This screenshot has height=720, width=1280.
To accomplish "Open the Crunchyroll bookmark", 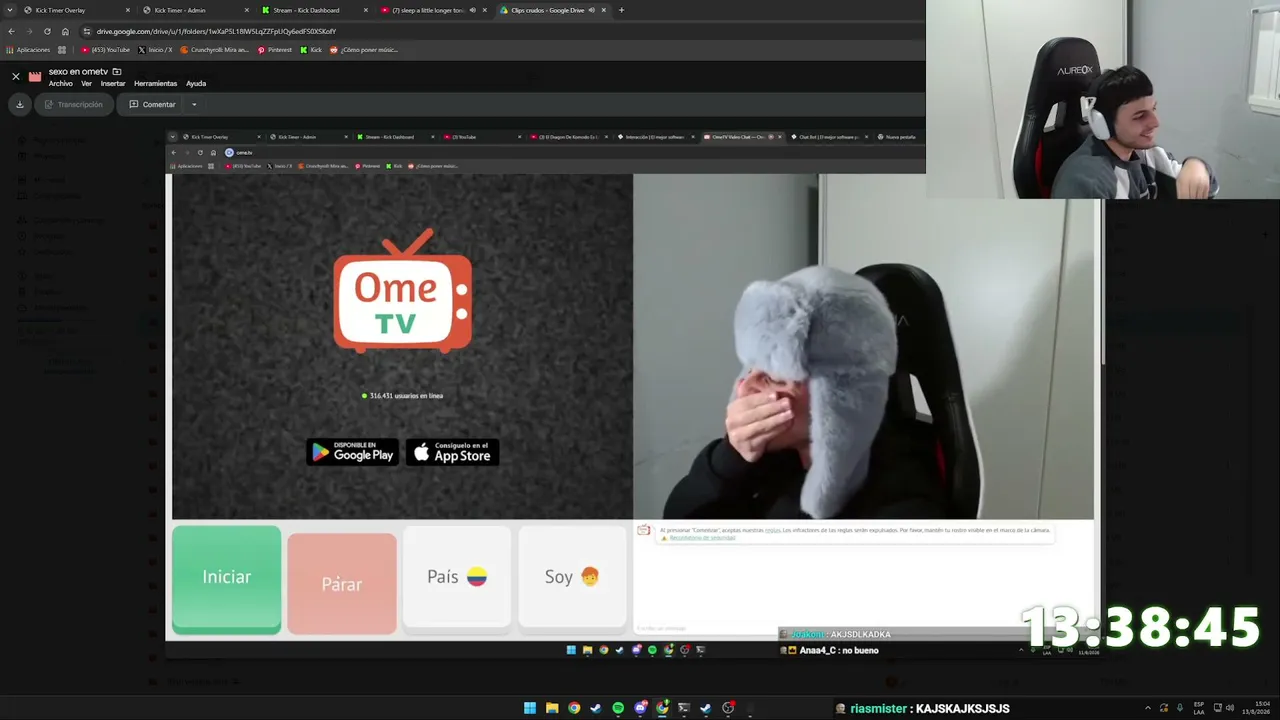I will point(215,50).
